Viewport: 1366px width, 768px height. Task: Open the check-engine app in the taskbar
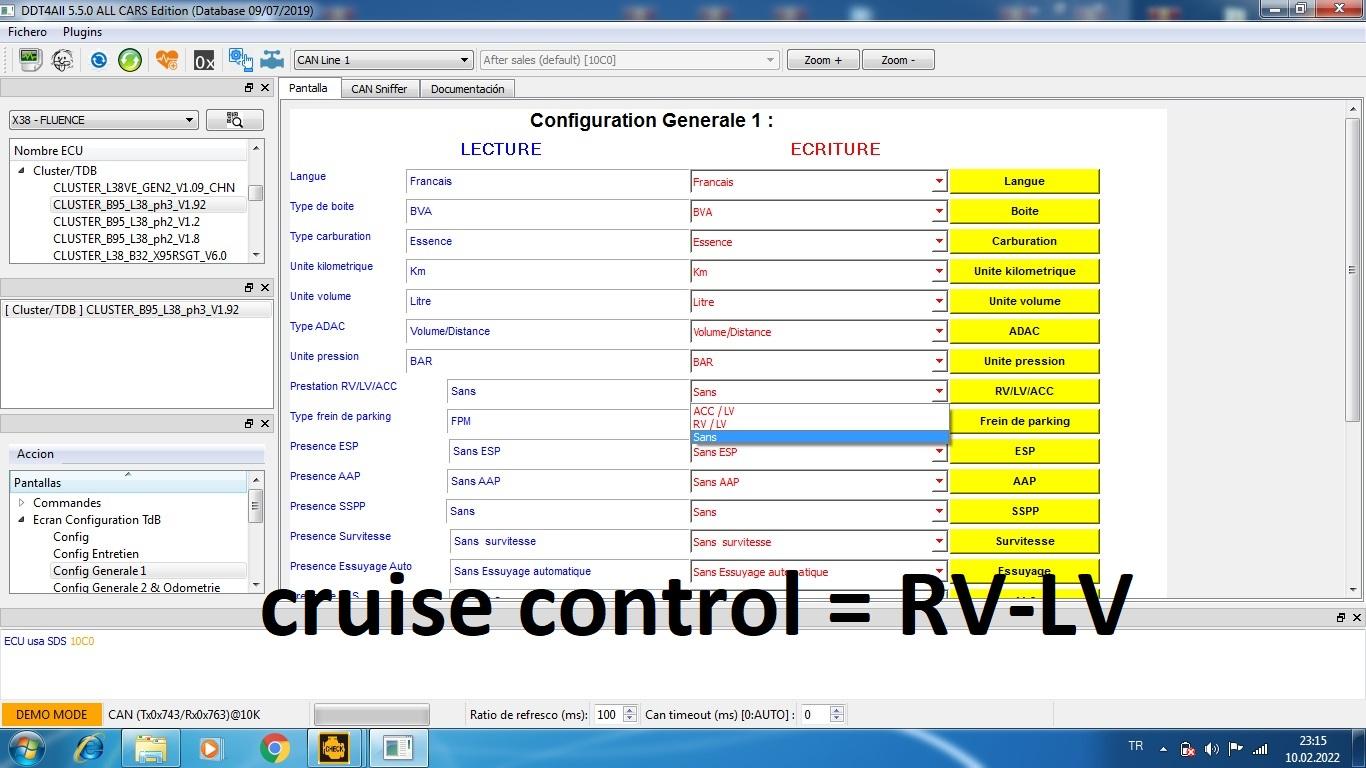[x=334, y=747]
